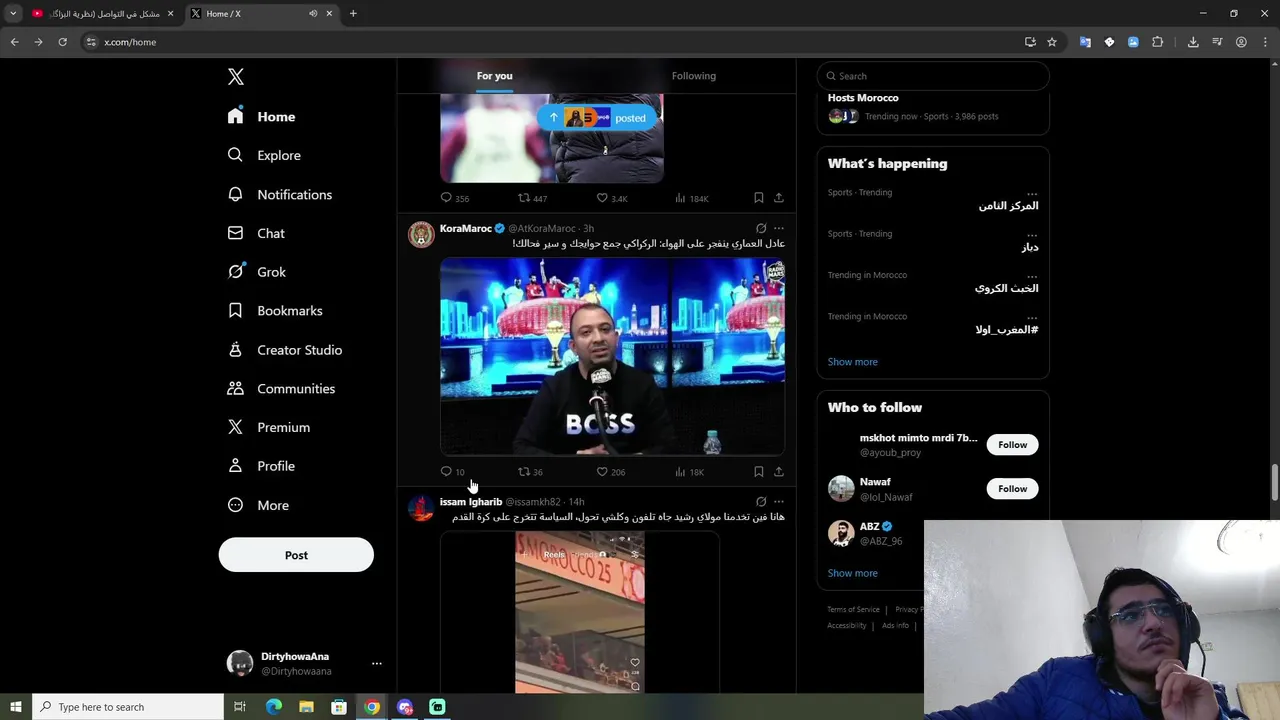
Task: Follow the Nawaf account
Action: (1012, 489)
